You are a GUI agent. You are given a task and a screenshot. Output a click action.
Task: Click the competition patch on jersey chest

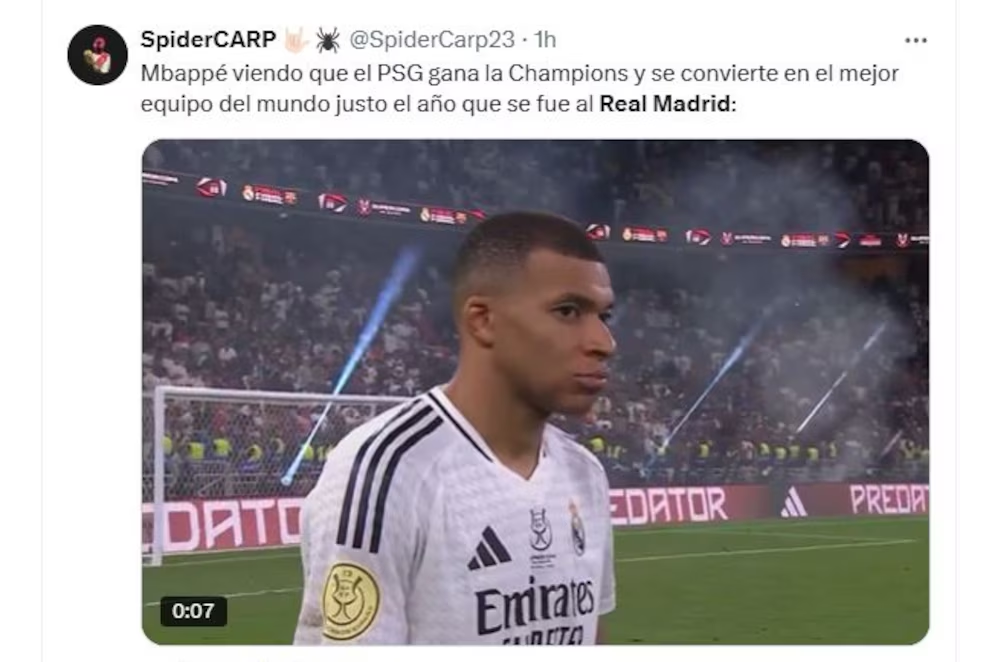tap(540, 530)
